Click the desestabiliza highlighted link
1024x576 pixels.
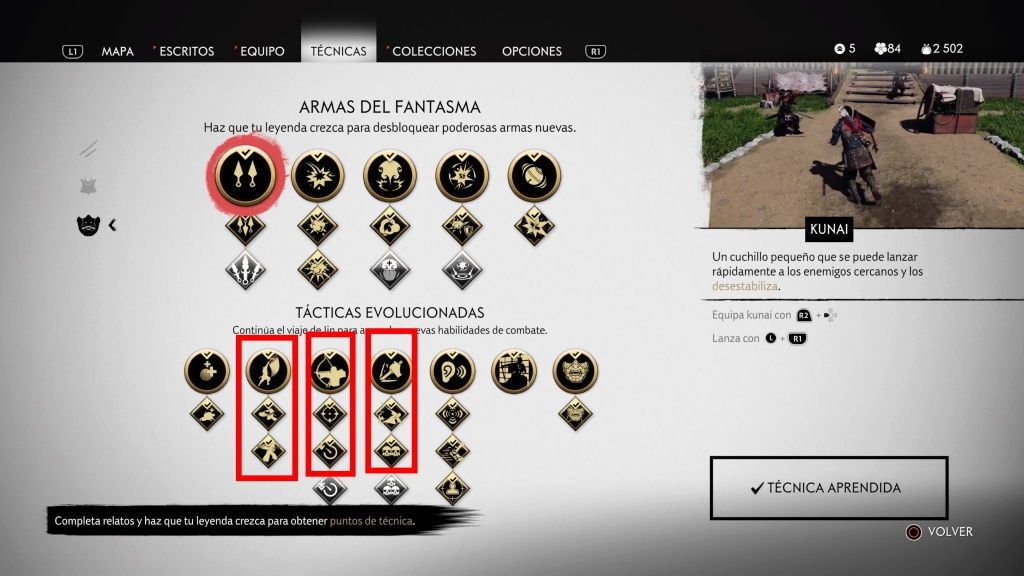pos(744,286)
